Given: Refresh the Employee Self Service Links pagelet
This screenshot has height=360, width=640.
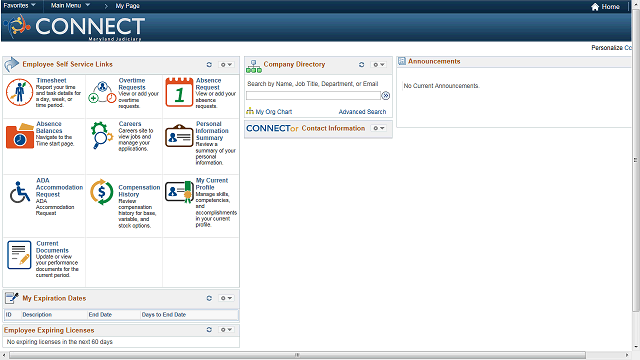Looking at the screenshot, I should [x=209, y=64].
